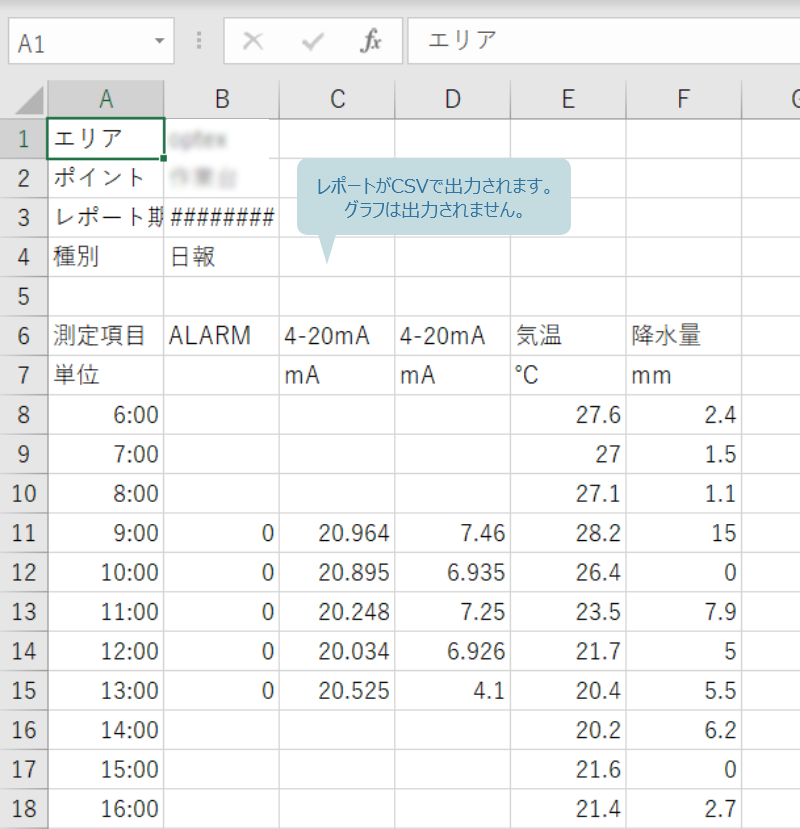Click the 14:00 time cell
Image resolution: width=800 pixels, height=829 pixels.
point(106,730)
